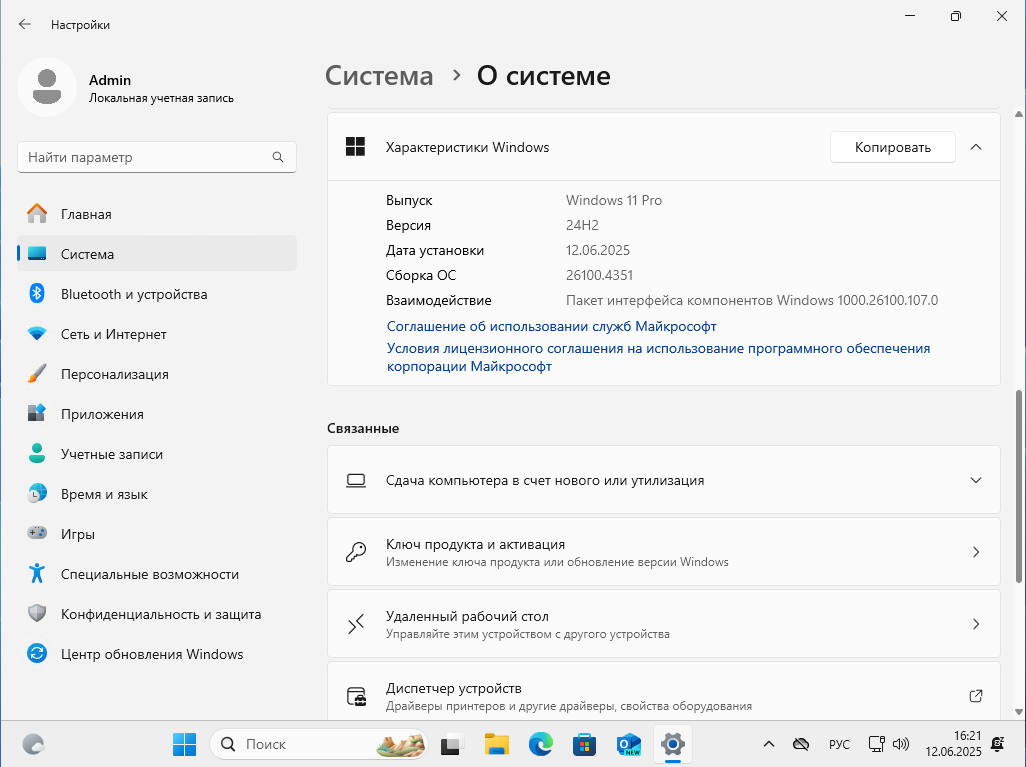Click the shield icon for Конфиденциальность и защита
The image size is (1026, 767).
(37, 613)
